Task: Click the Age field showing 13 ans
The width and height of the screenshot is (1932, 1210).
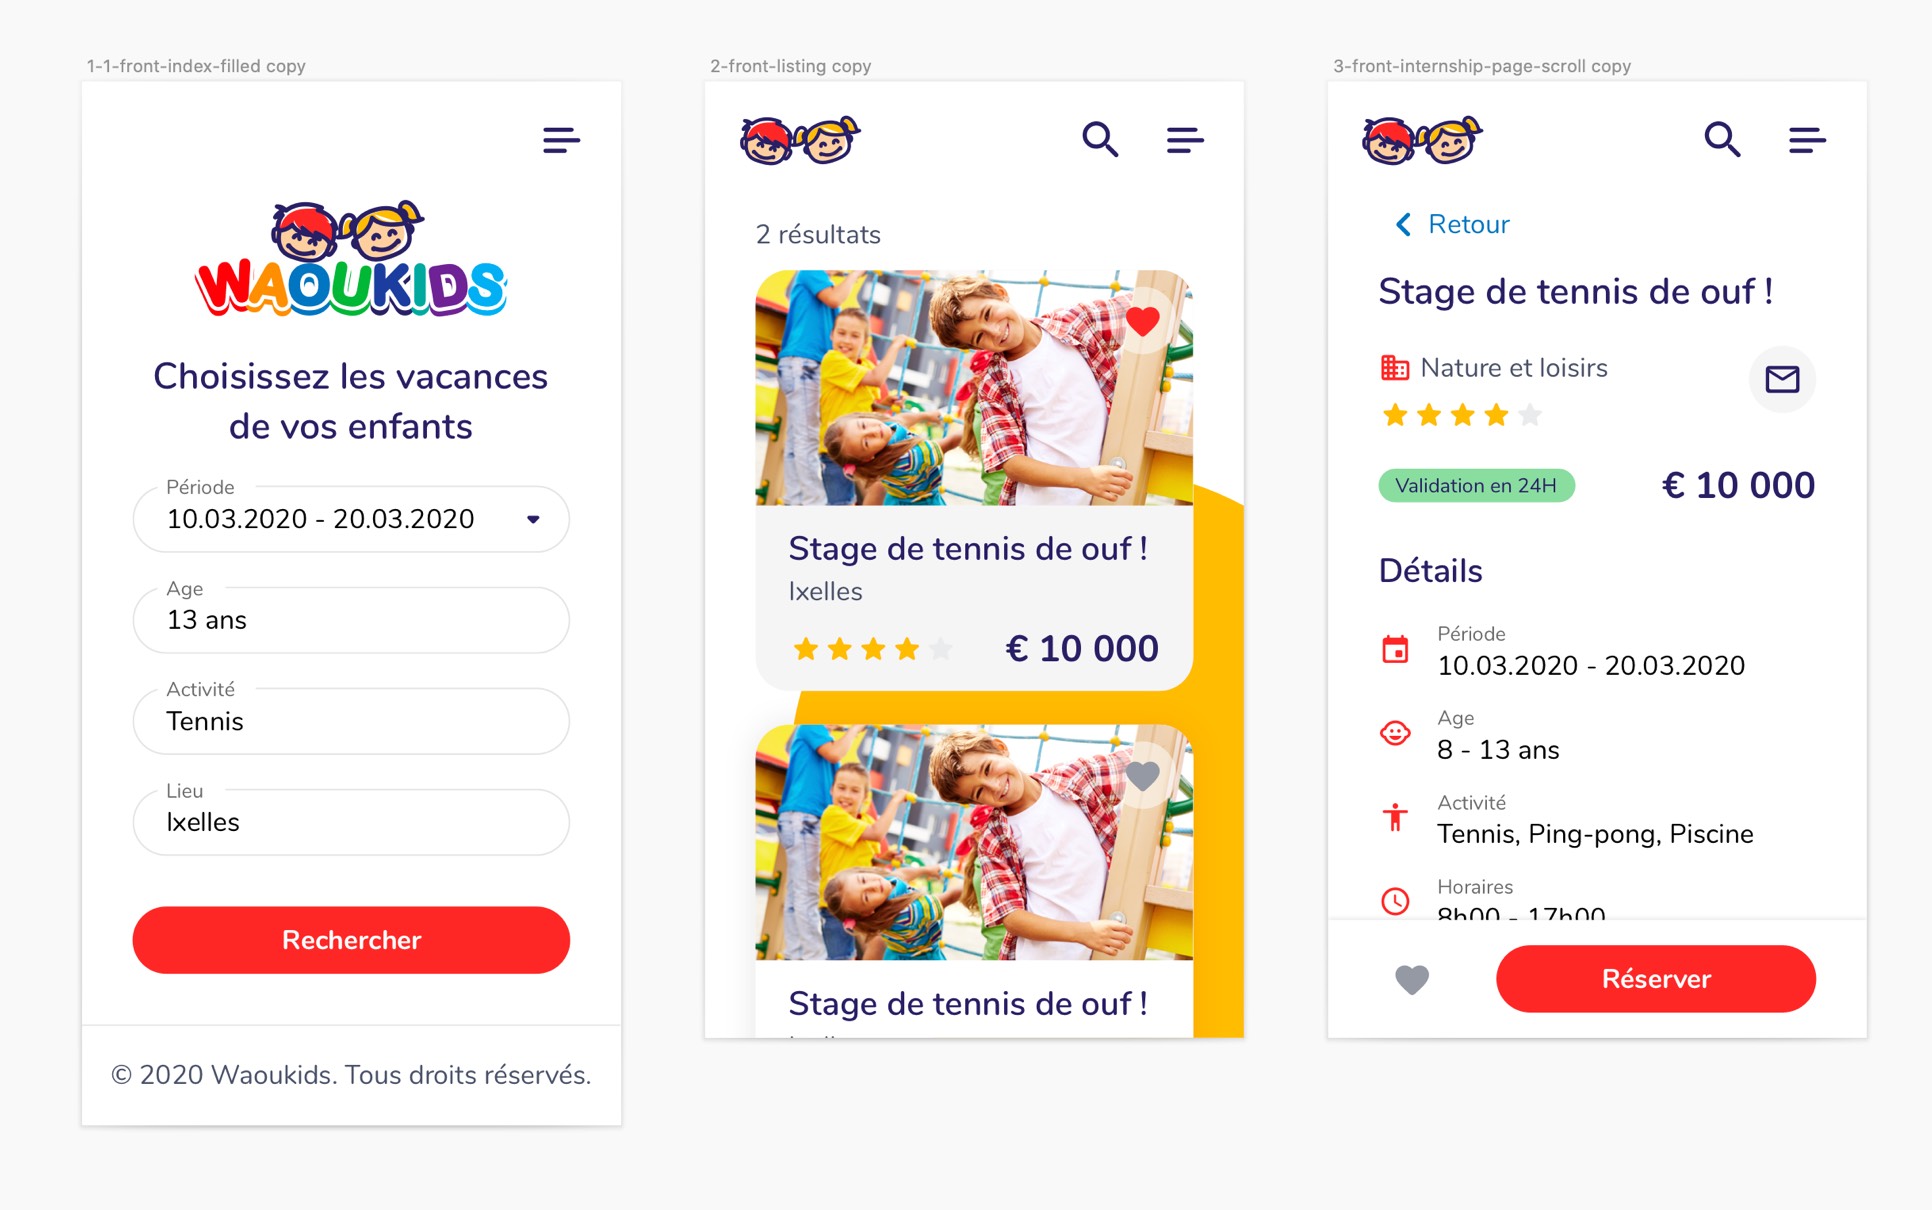Action: [351, 620]
